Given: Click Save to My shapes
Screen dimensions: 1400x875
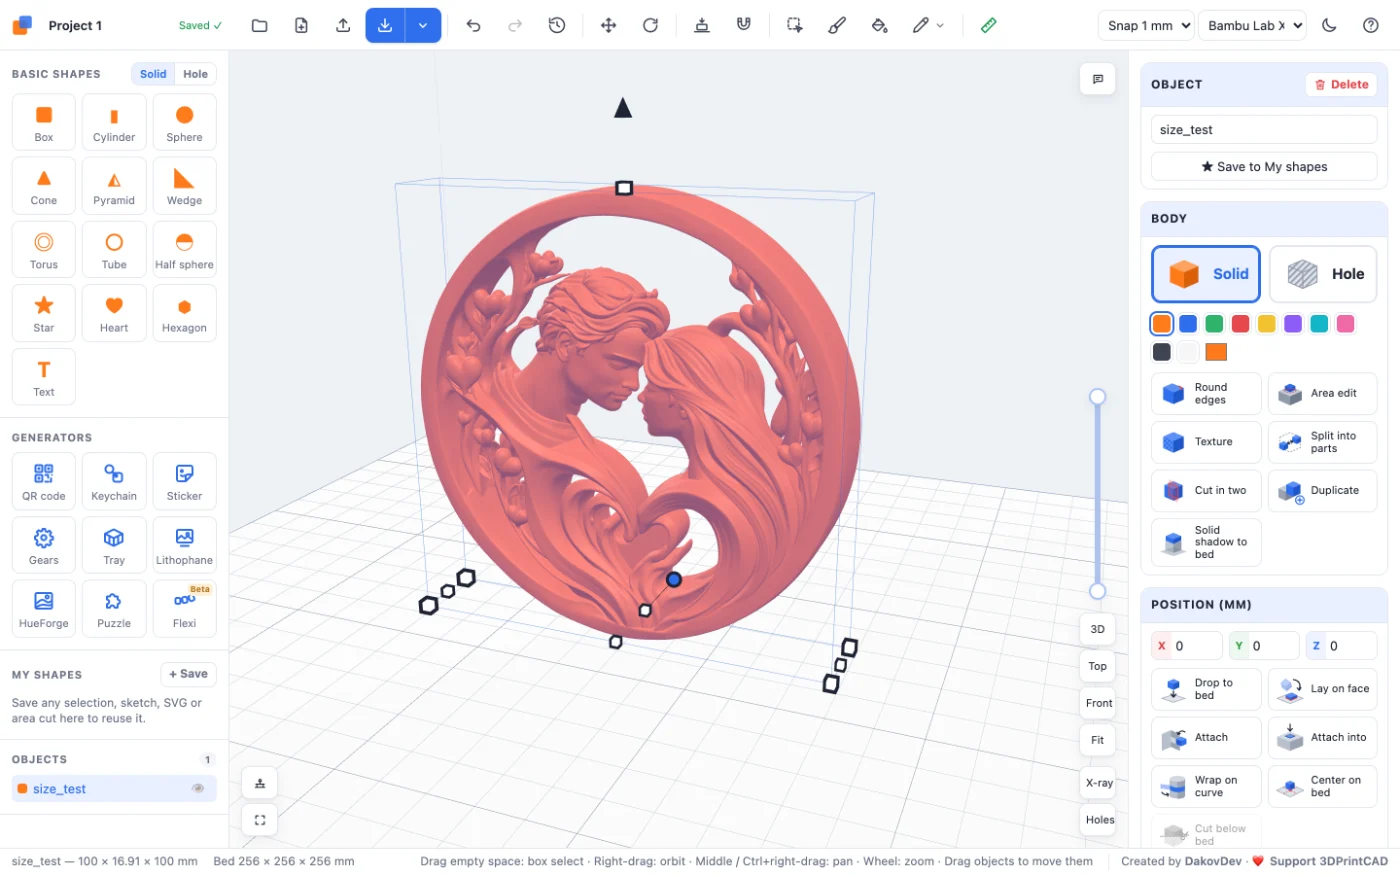Looking at the screenshot, I should click(x=1264, y=167).
